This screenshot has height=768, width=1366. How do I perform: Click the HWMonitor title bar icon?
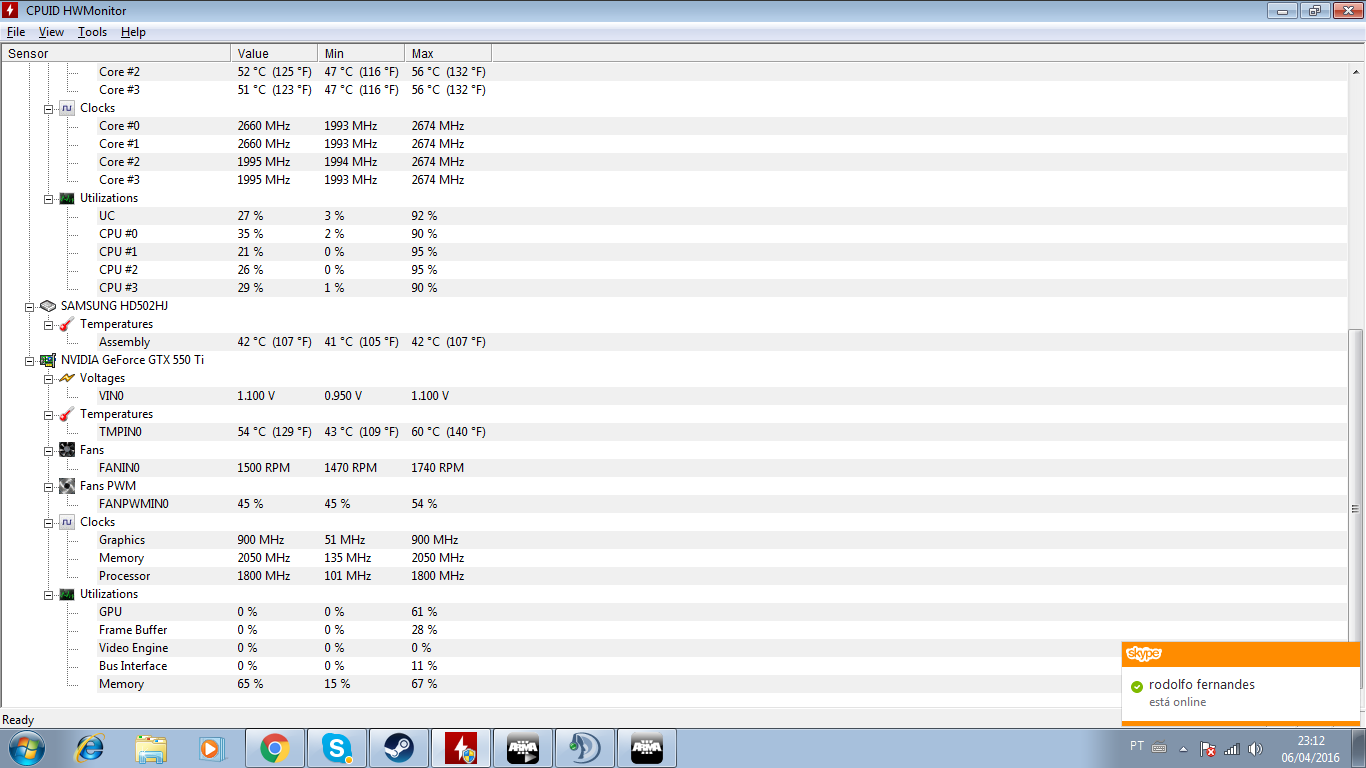12,11
